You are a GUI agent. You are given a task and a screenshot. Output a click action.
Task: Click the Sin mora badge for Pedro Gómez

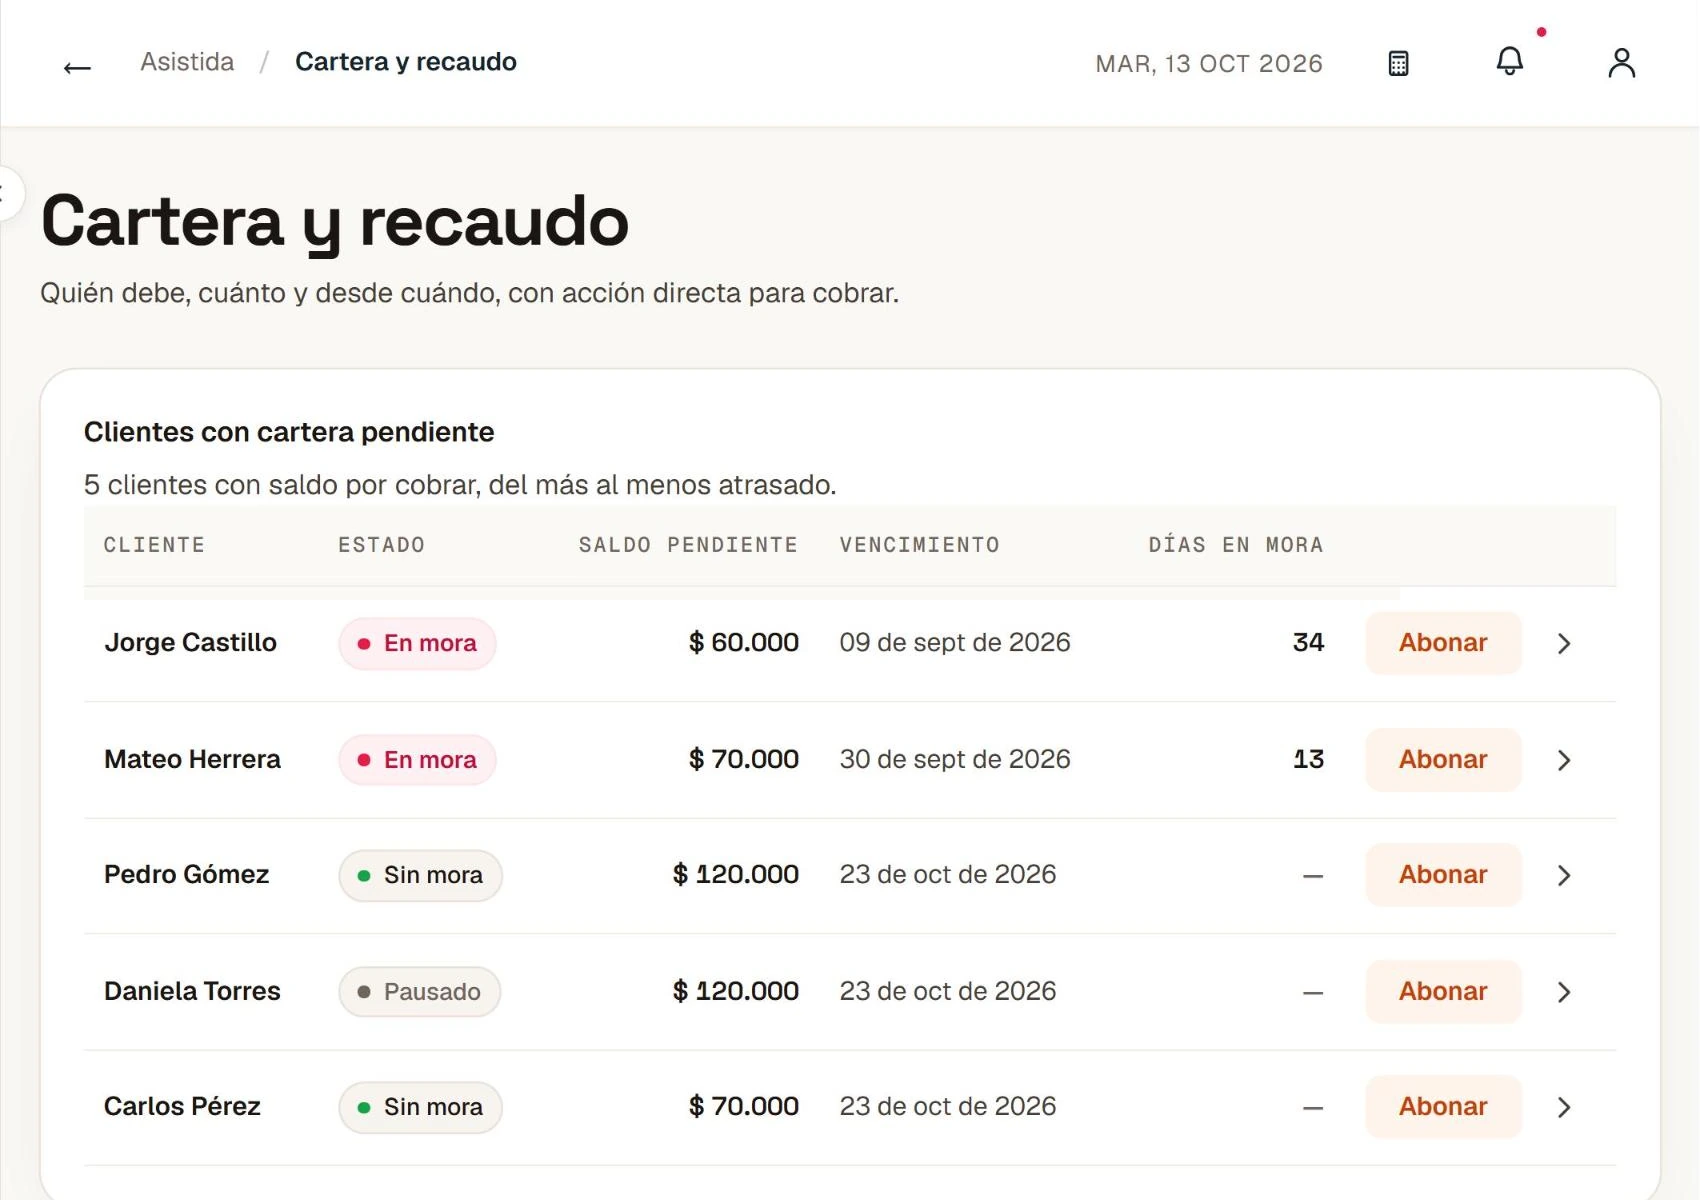tap(420, 875)
